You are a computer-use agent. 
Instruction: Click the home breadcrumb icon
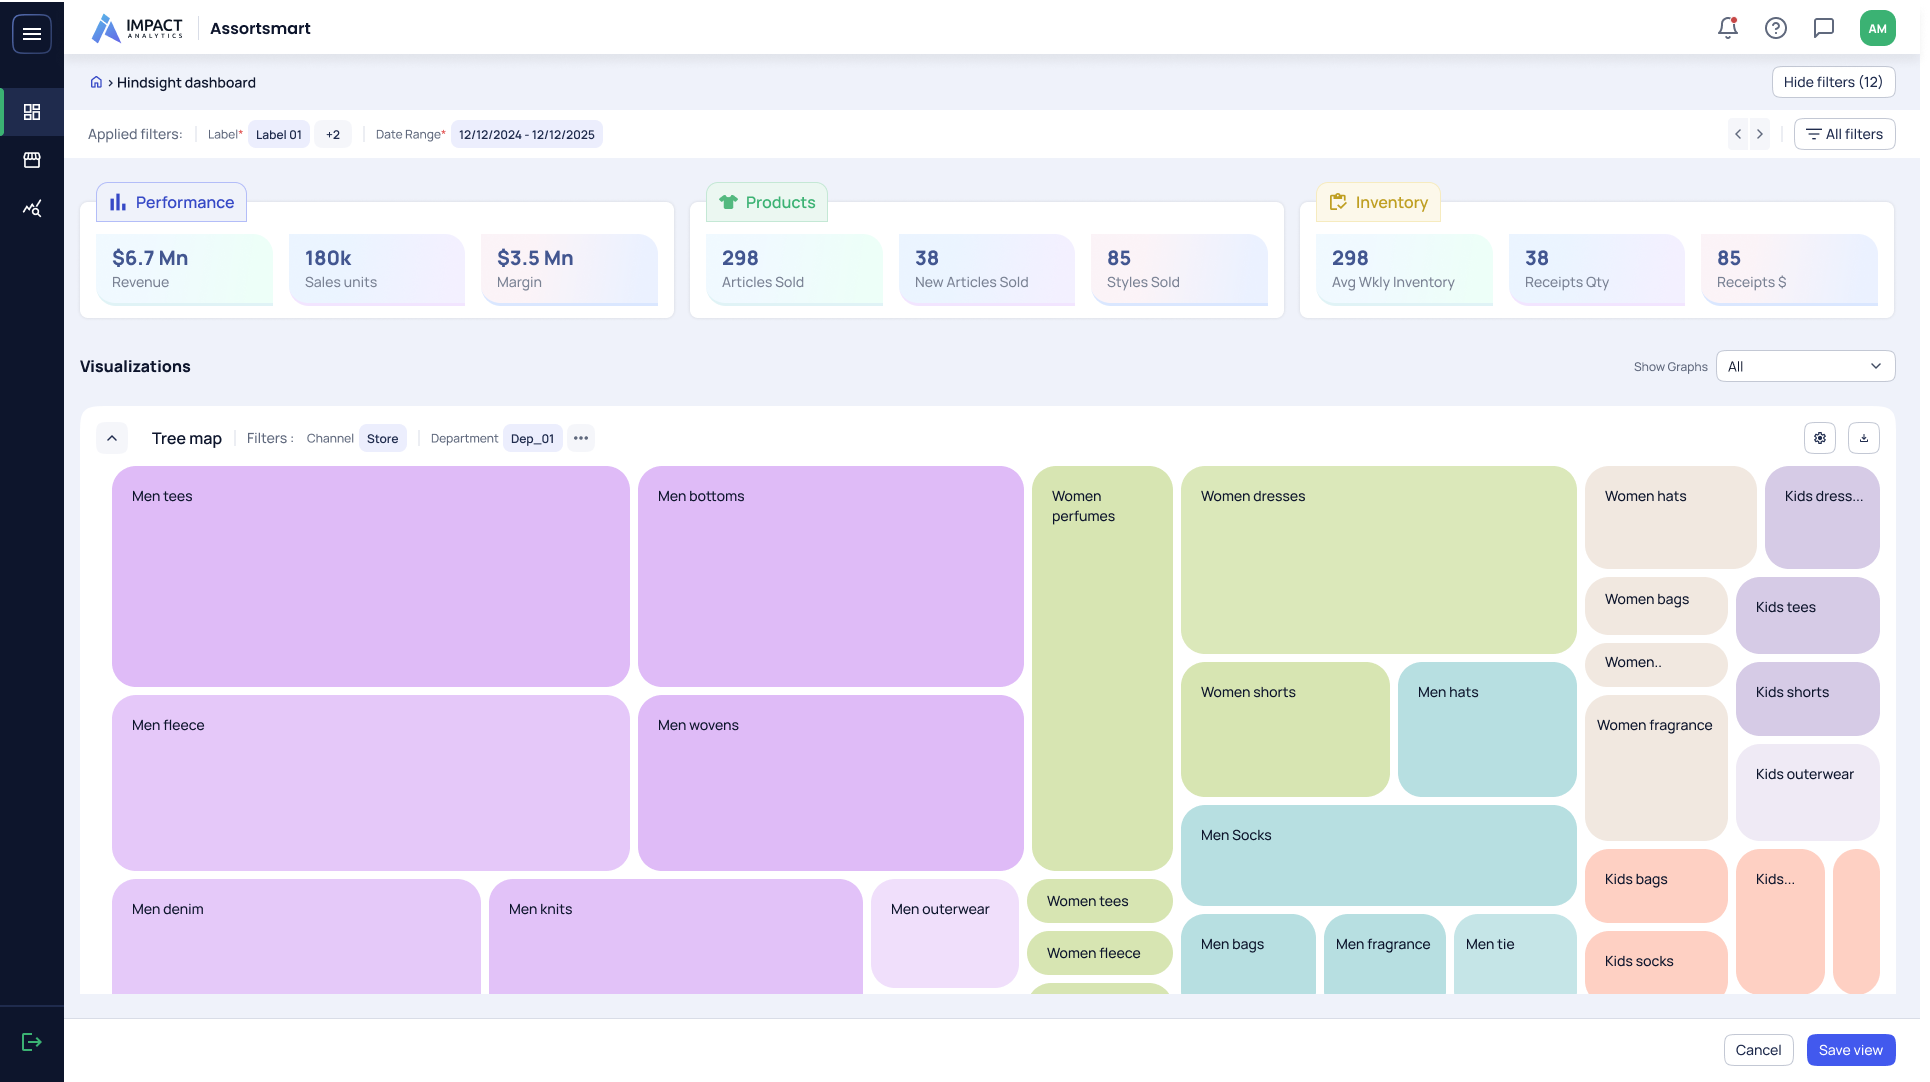point(96,82)
